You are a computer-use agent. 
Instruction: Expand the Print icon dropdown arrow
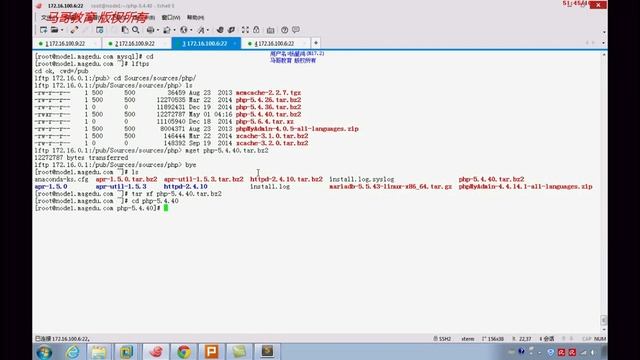[158, 30]
